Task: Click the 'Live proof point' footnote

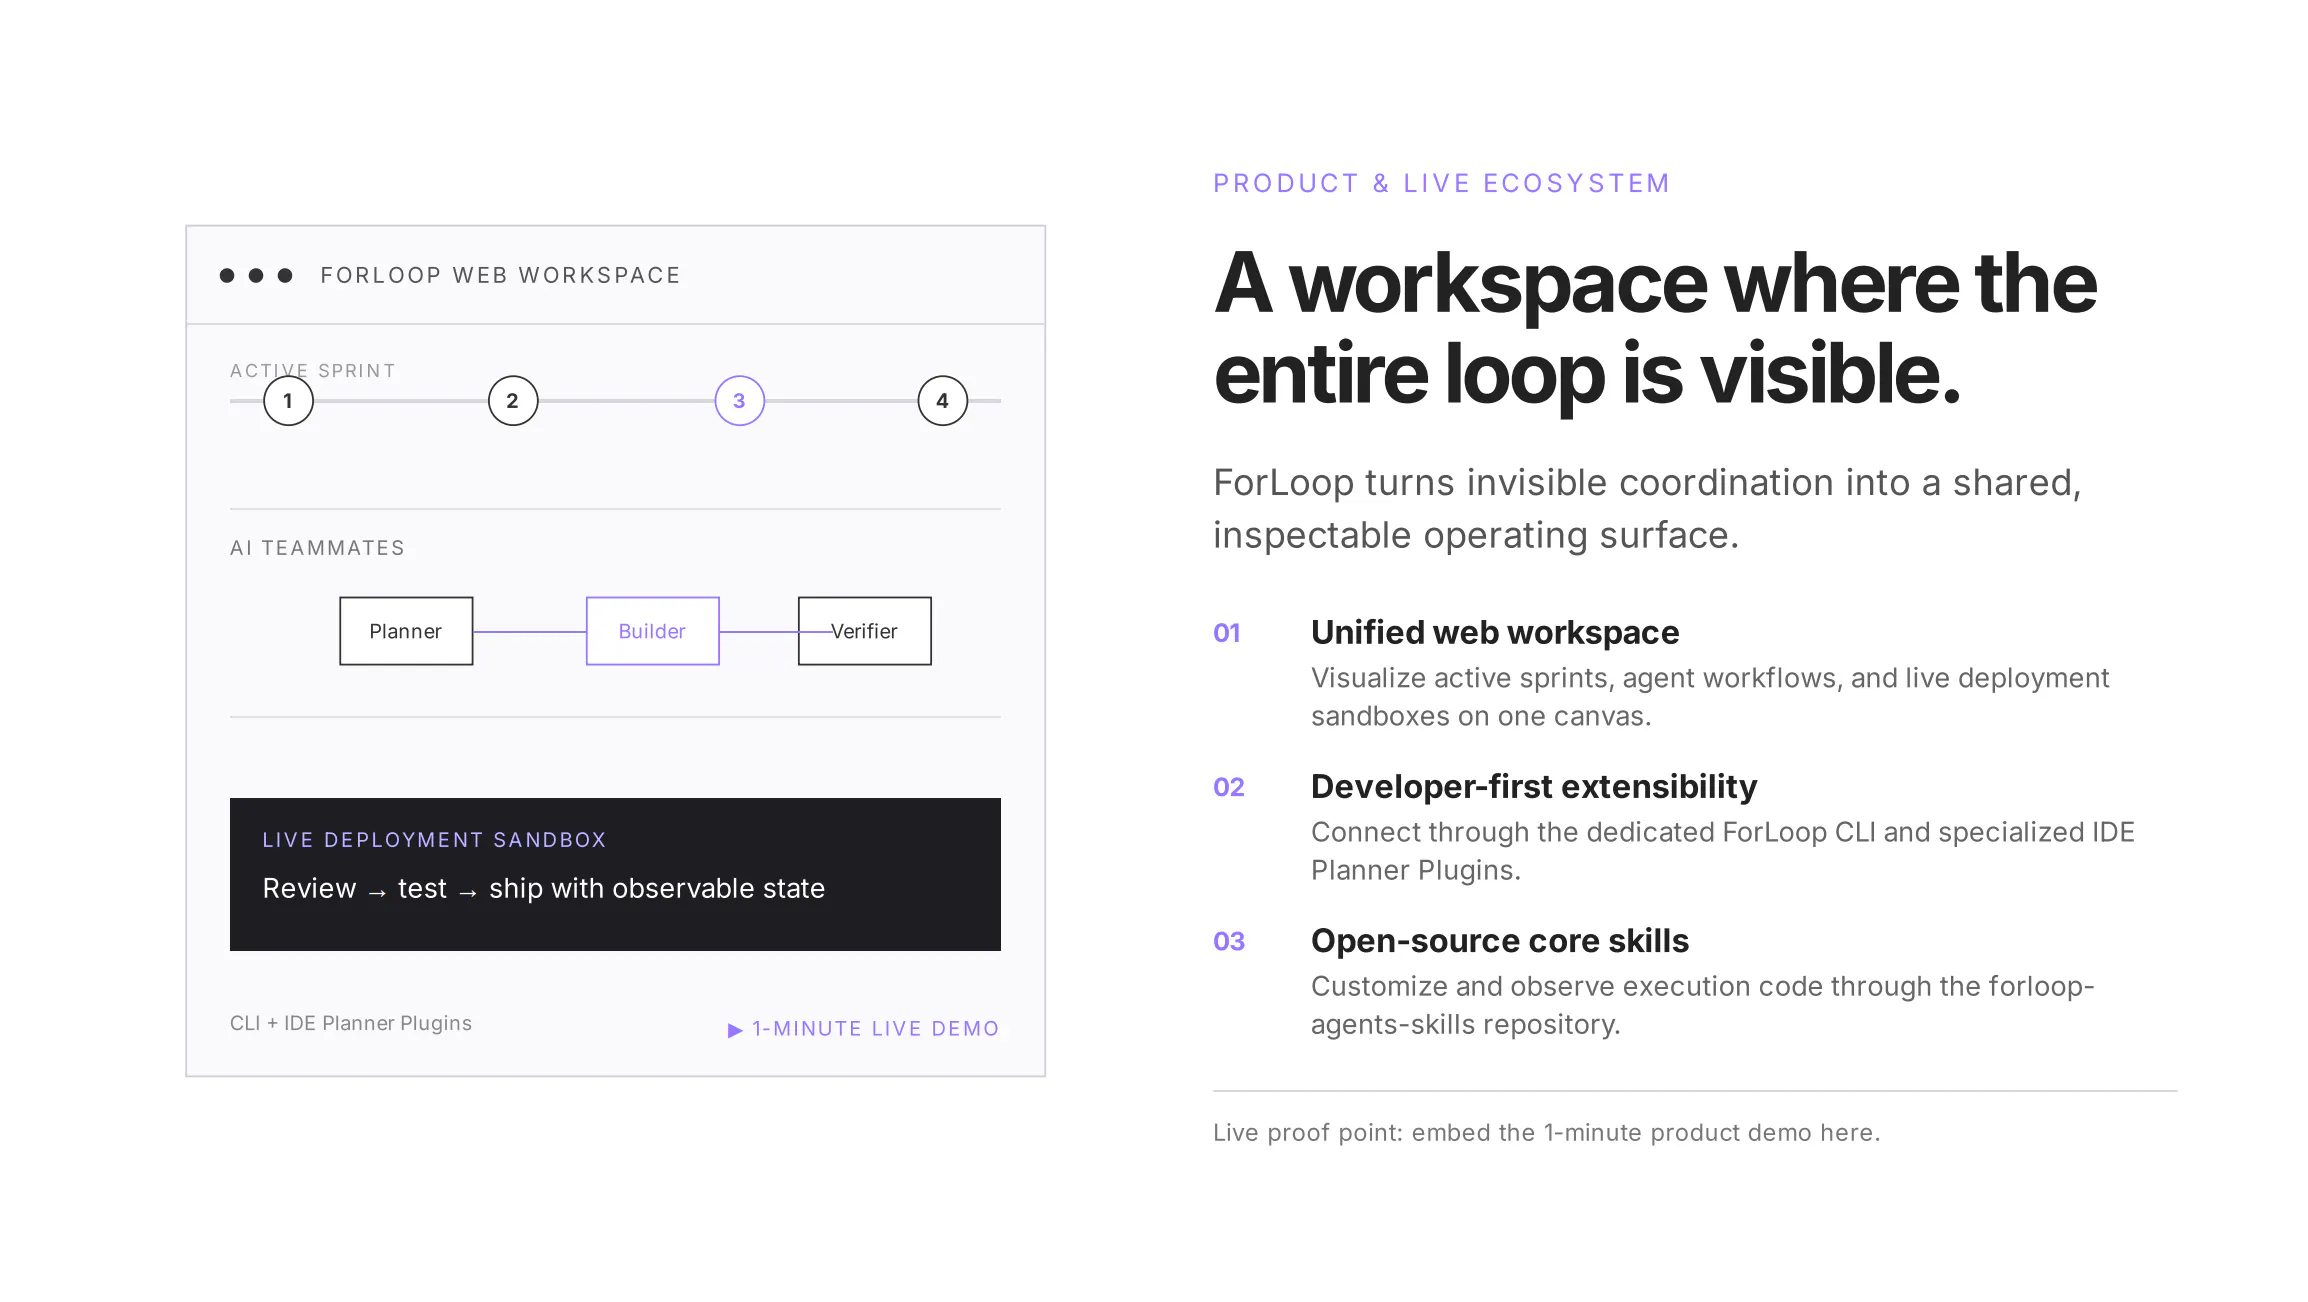Action: pyautogui.click(x=1547, y=1133)
